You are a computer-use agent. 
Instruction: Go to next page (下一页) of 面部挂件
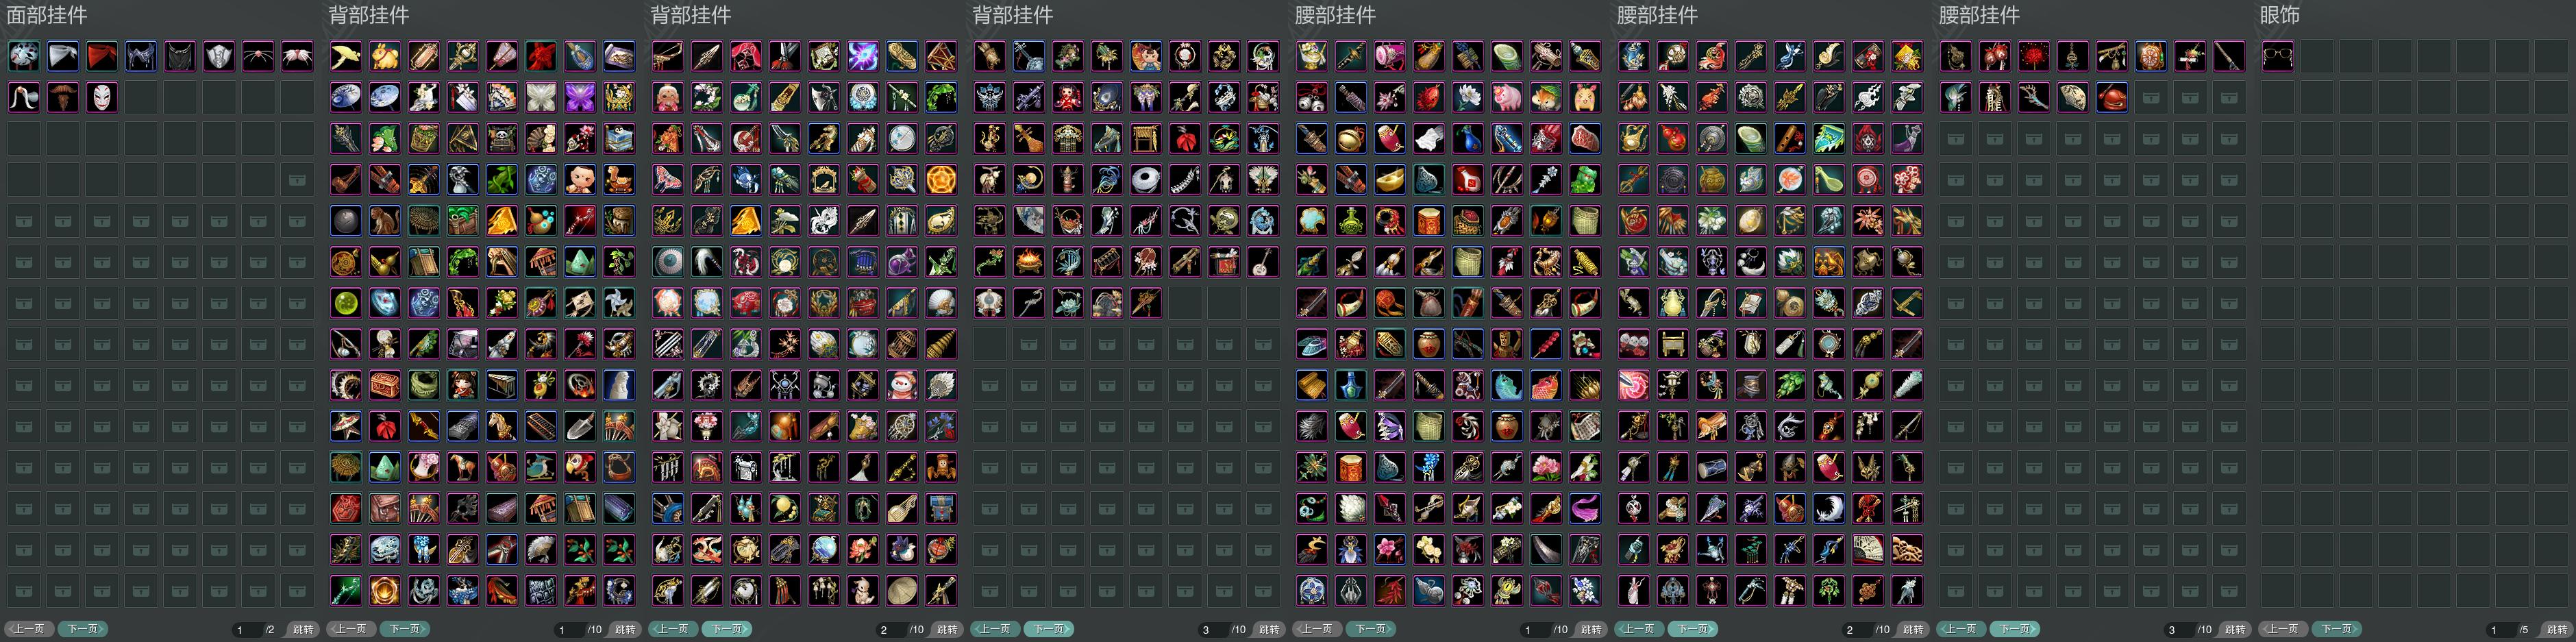[x=82, y=629]
